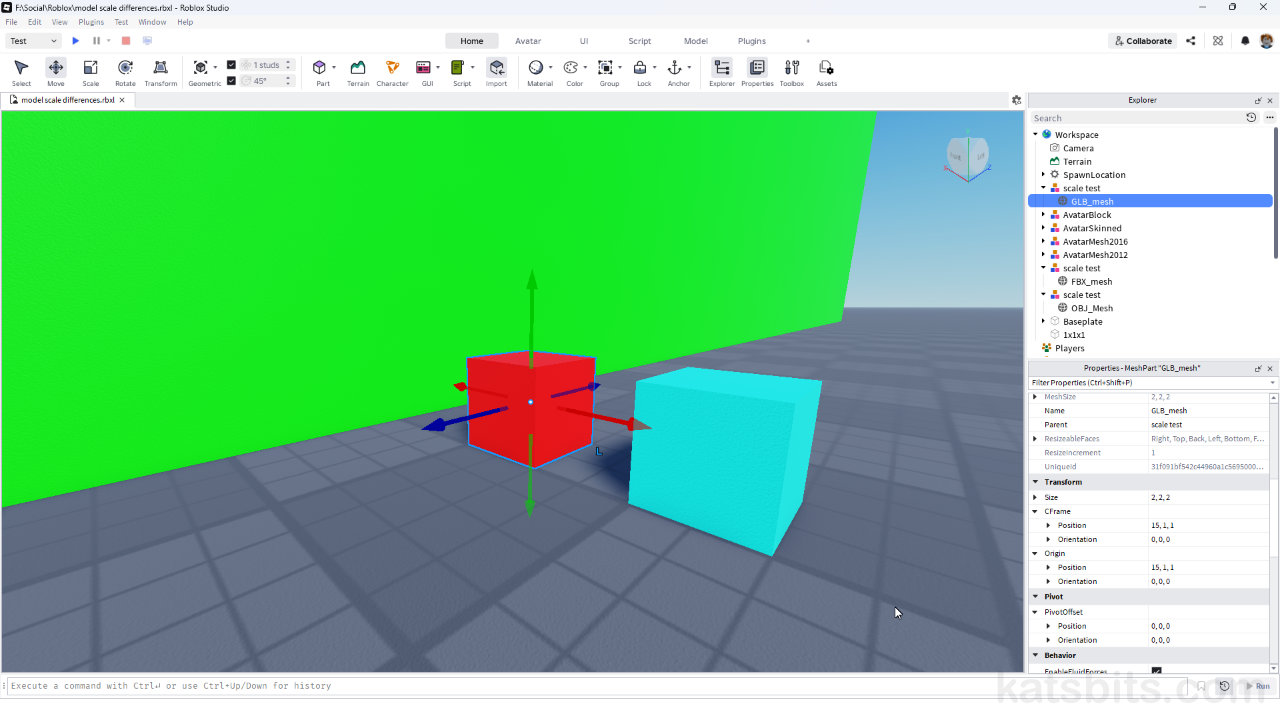Expand the Baseplate tree node
Image resolution: width=1280 pixels, height=720 pixels.
pyautogui.click(x=1043, y=322)
